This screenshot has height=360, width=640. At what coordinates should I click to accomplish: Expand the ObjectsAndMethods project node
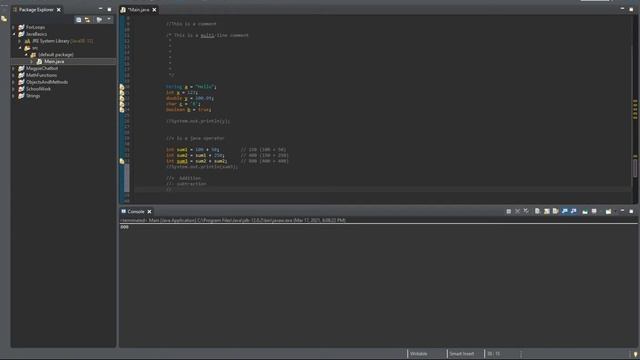coord(13,82)
